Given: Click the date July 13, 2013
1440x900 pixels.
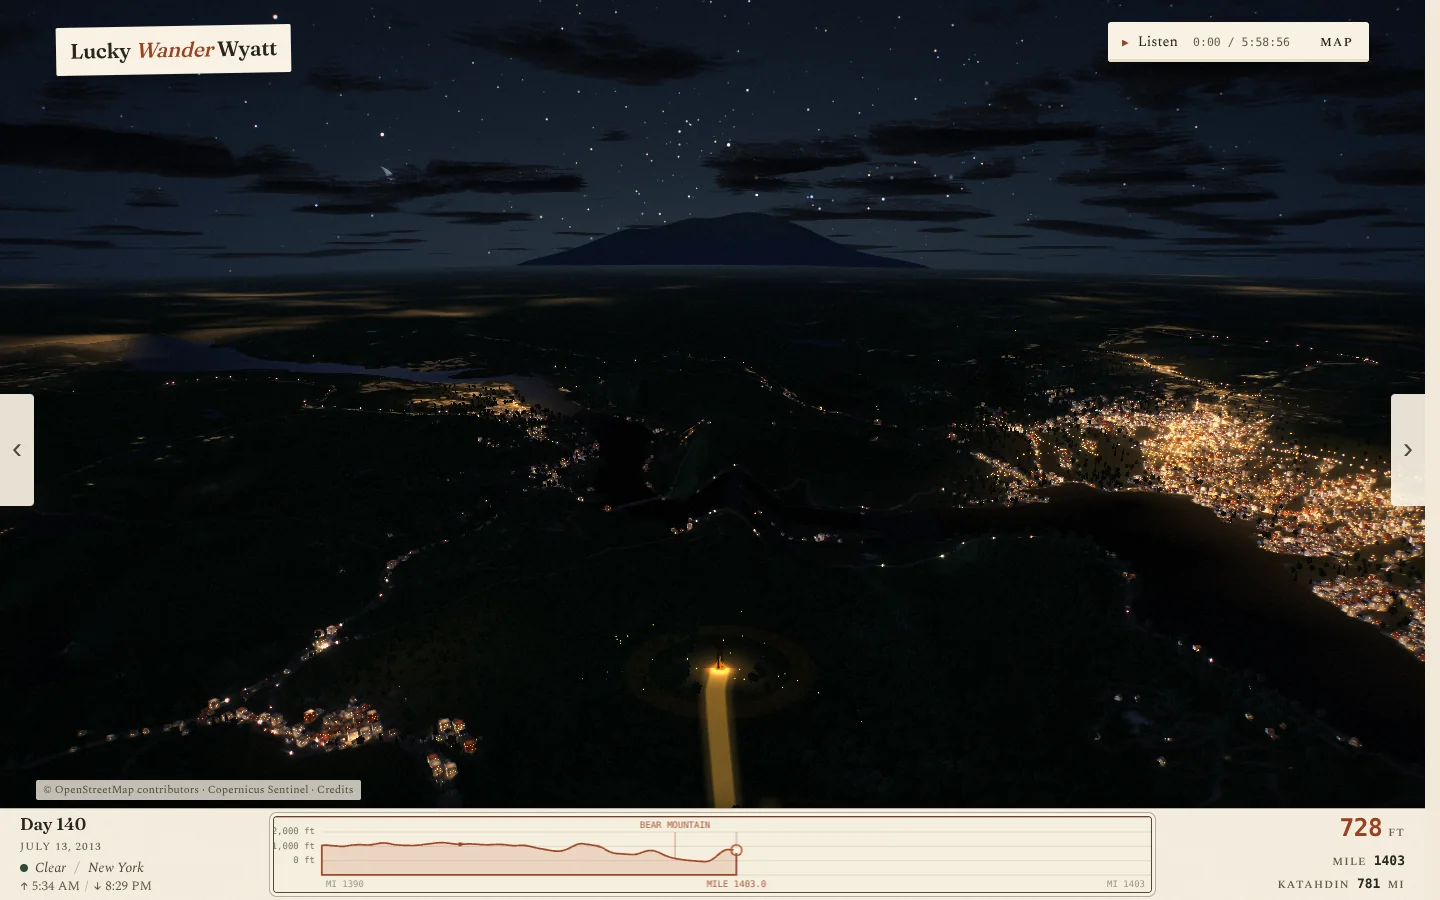Looking at the screenshot, I should (61, 846).
